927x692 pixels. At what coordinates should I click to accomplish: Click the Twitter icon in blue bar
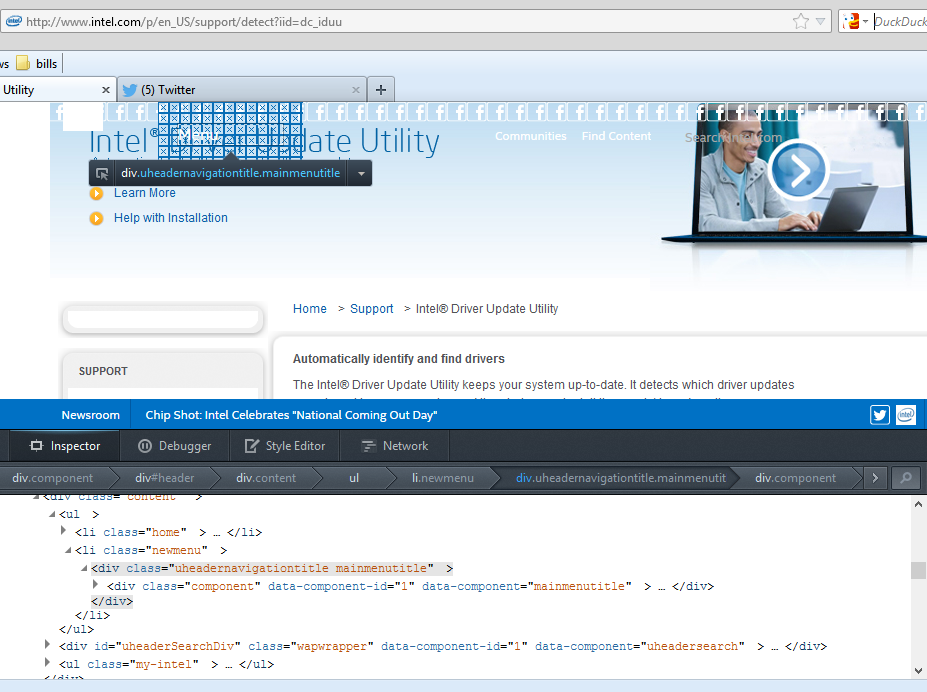click(880, 415)
